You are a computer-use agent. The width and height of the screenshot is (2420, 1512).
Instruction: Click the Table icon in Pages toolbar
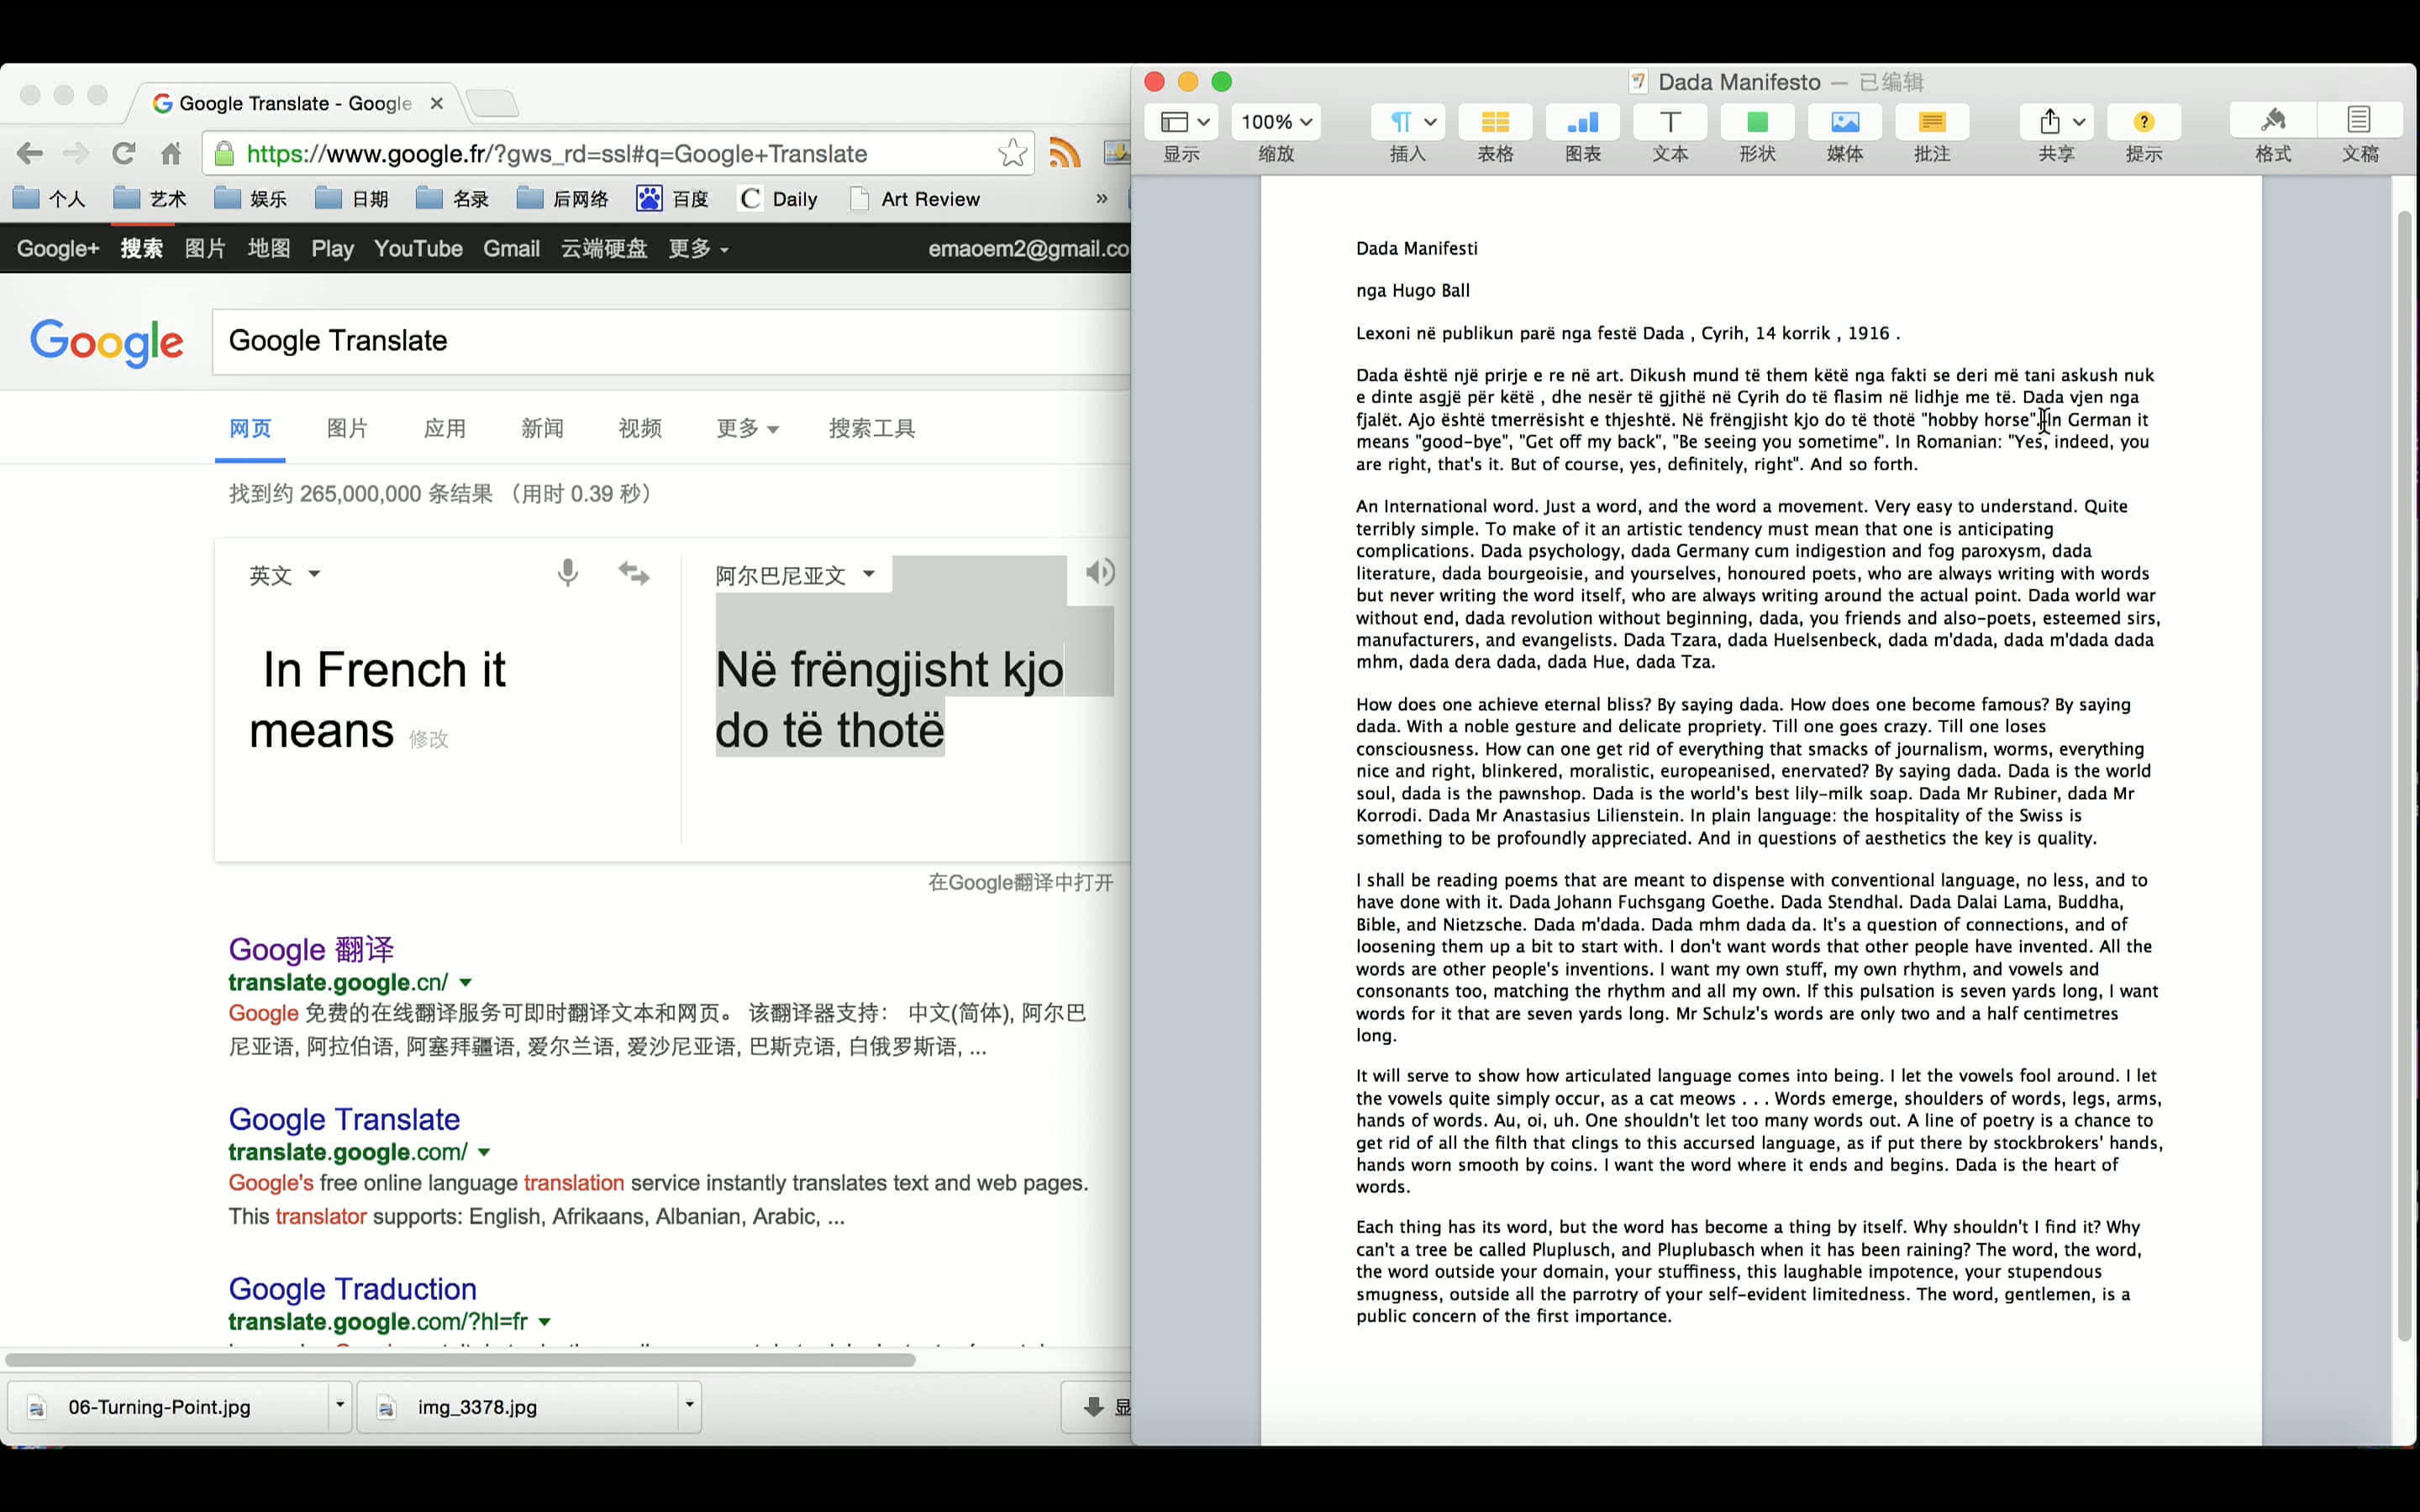(x=1495, y=122)
